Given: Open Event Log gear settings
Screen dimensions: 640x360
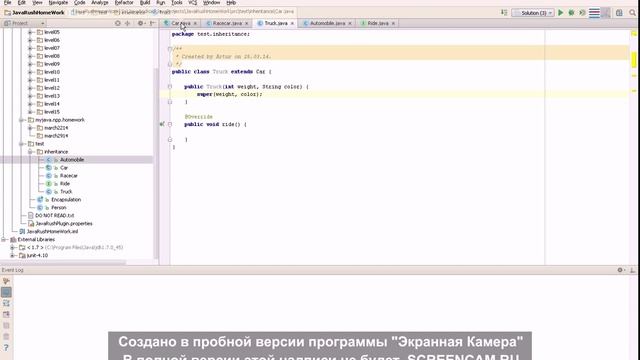Looking at the screenshot, I should tap(621, 270).
